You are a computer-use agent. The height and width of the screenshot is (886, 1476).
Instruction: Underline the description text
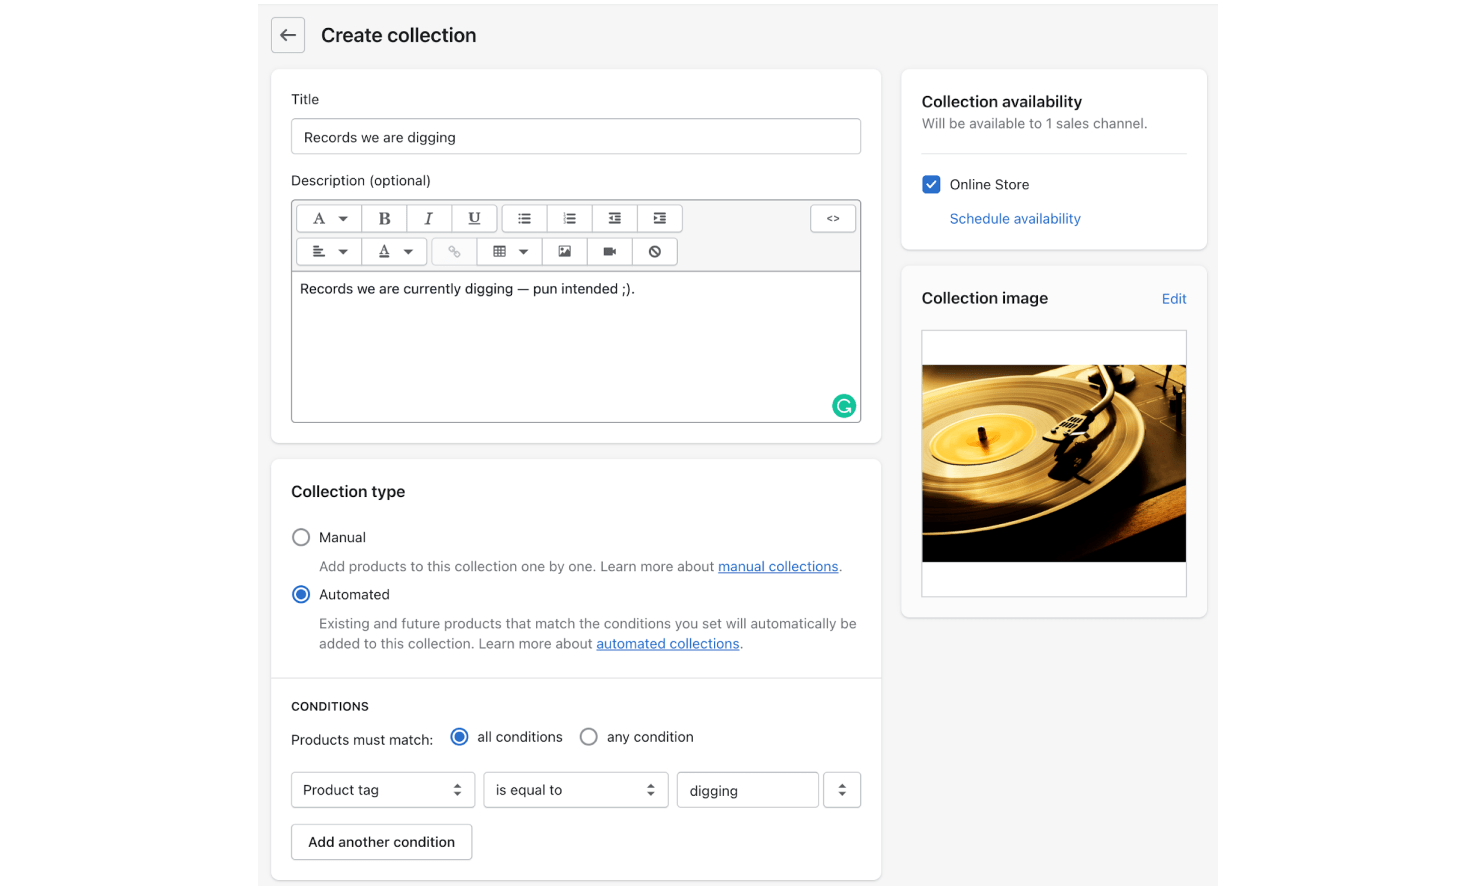(474, 218)
